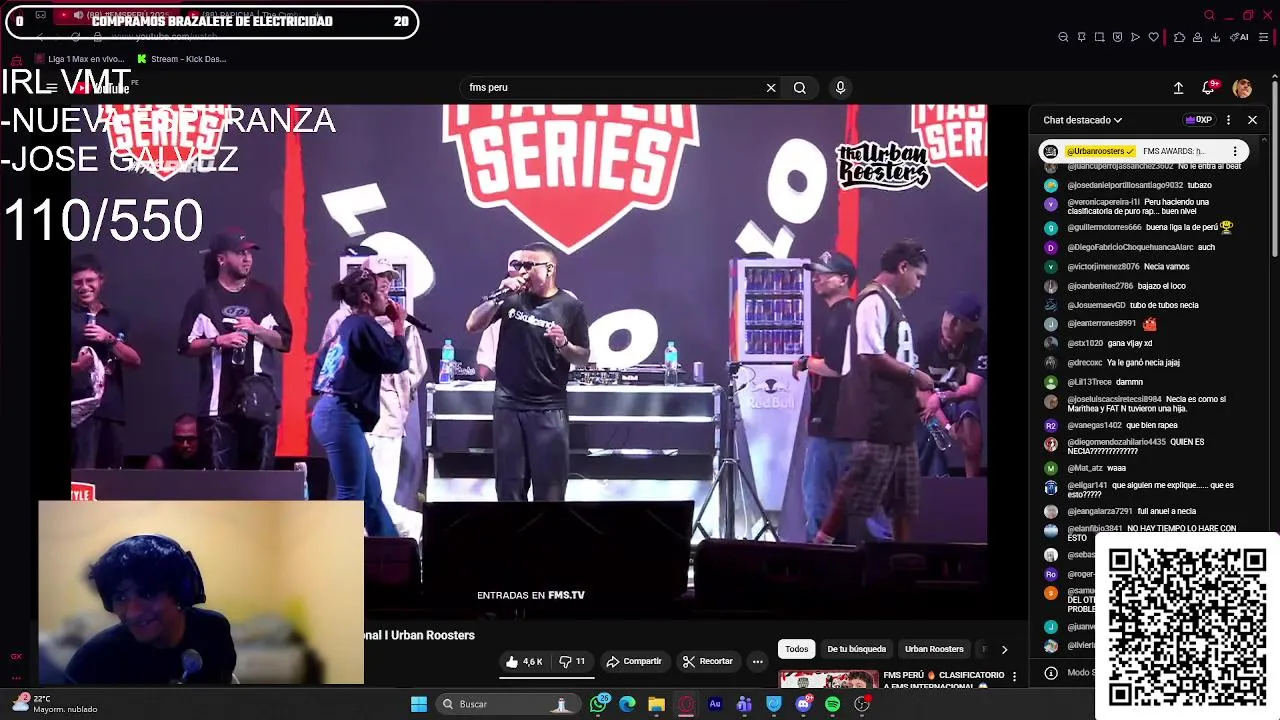Click the heart bookmark icon
Viewport: 1280px width, 720px height.
tap(1153, 37)
